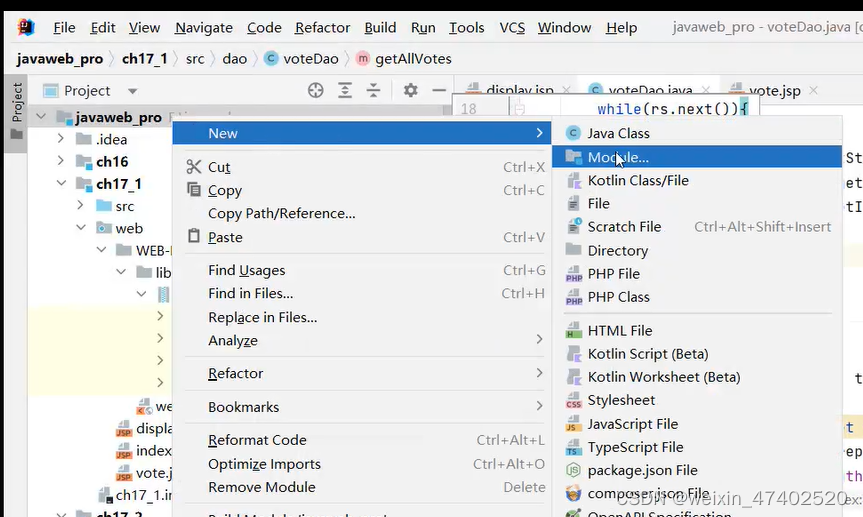Click the TypeScript File icon
This screenshot has height=517, width=863.
click(x=573, y=447)
